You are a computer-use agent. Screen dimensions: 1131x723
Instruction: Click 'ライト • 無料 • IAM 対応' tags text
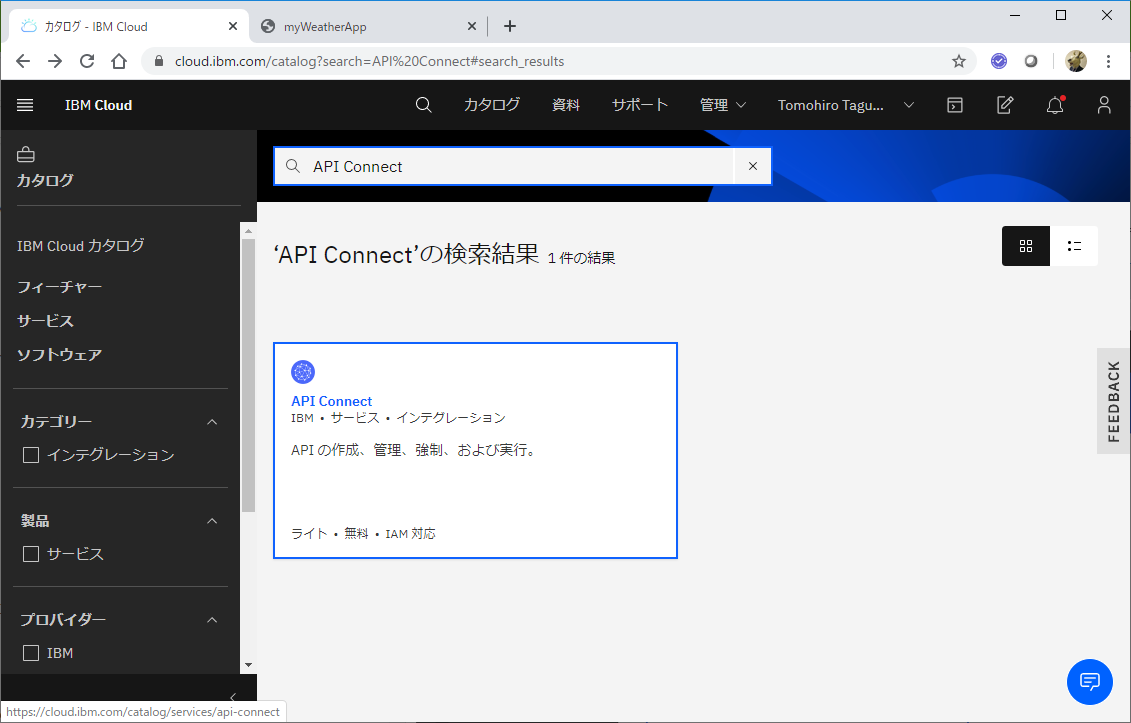coord(363,534)
